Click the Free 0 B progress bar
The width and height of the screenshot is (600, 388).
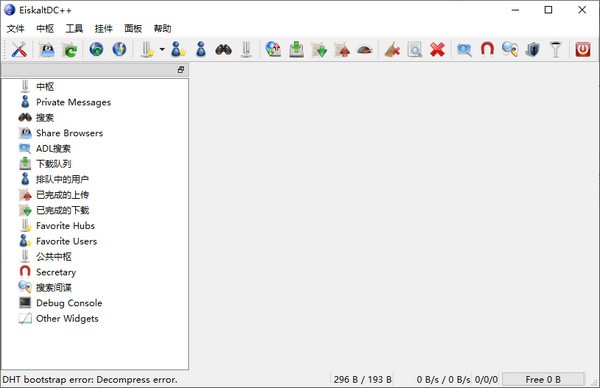(x=543, y=379)
